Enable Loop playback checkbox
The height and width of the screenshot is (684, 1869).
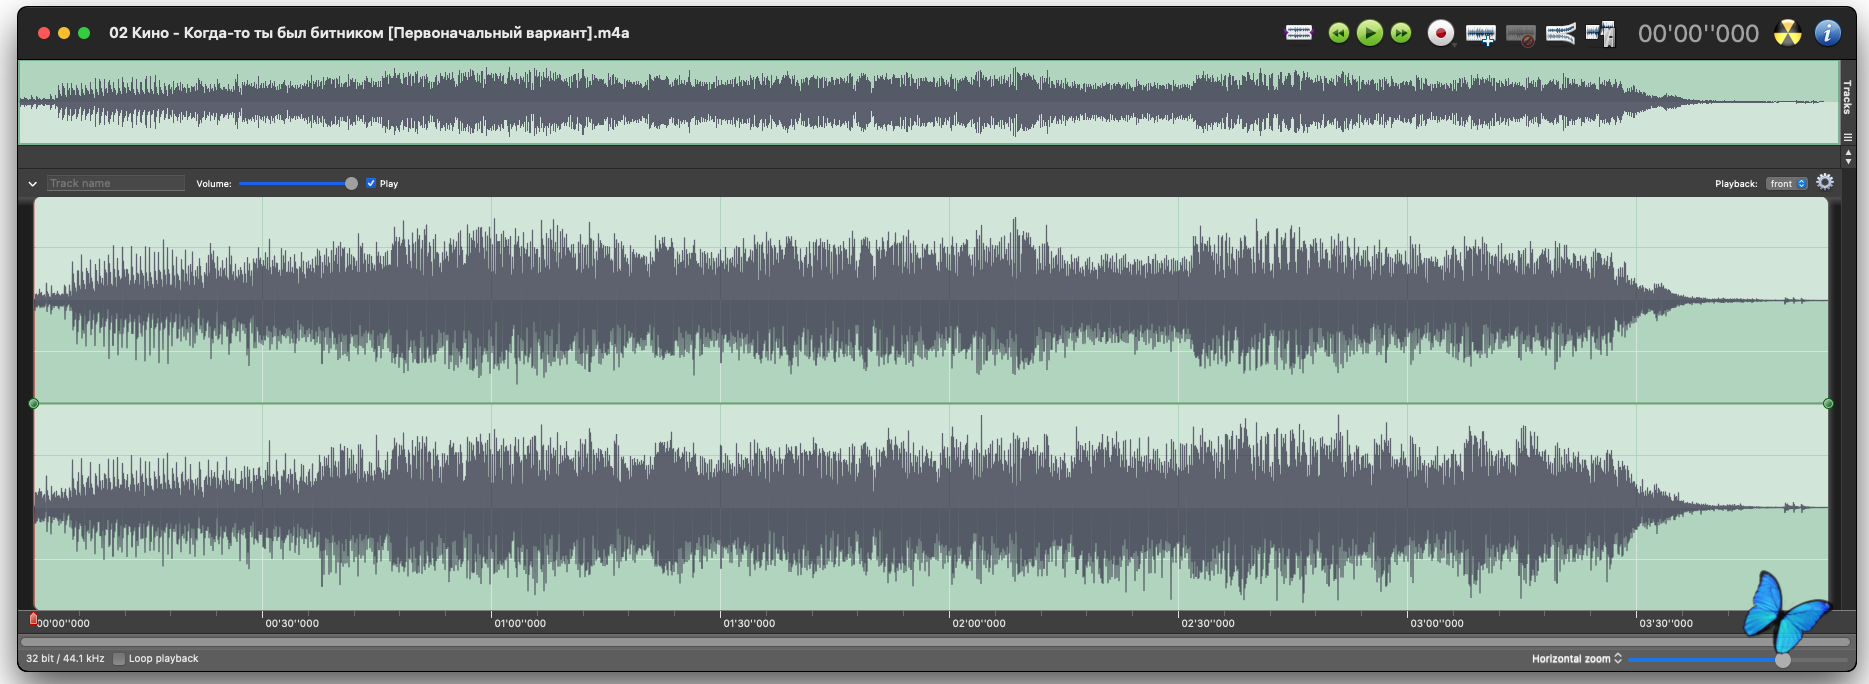(119, 659)
